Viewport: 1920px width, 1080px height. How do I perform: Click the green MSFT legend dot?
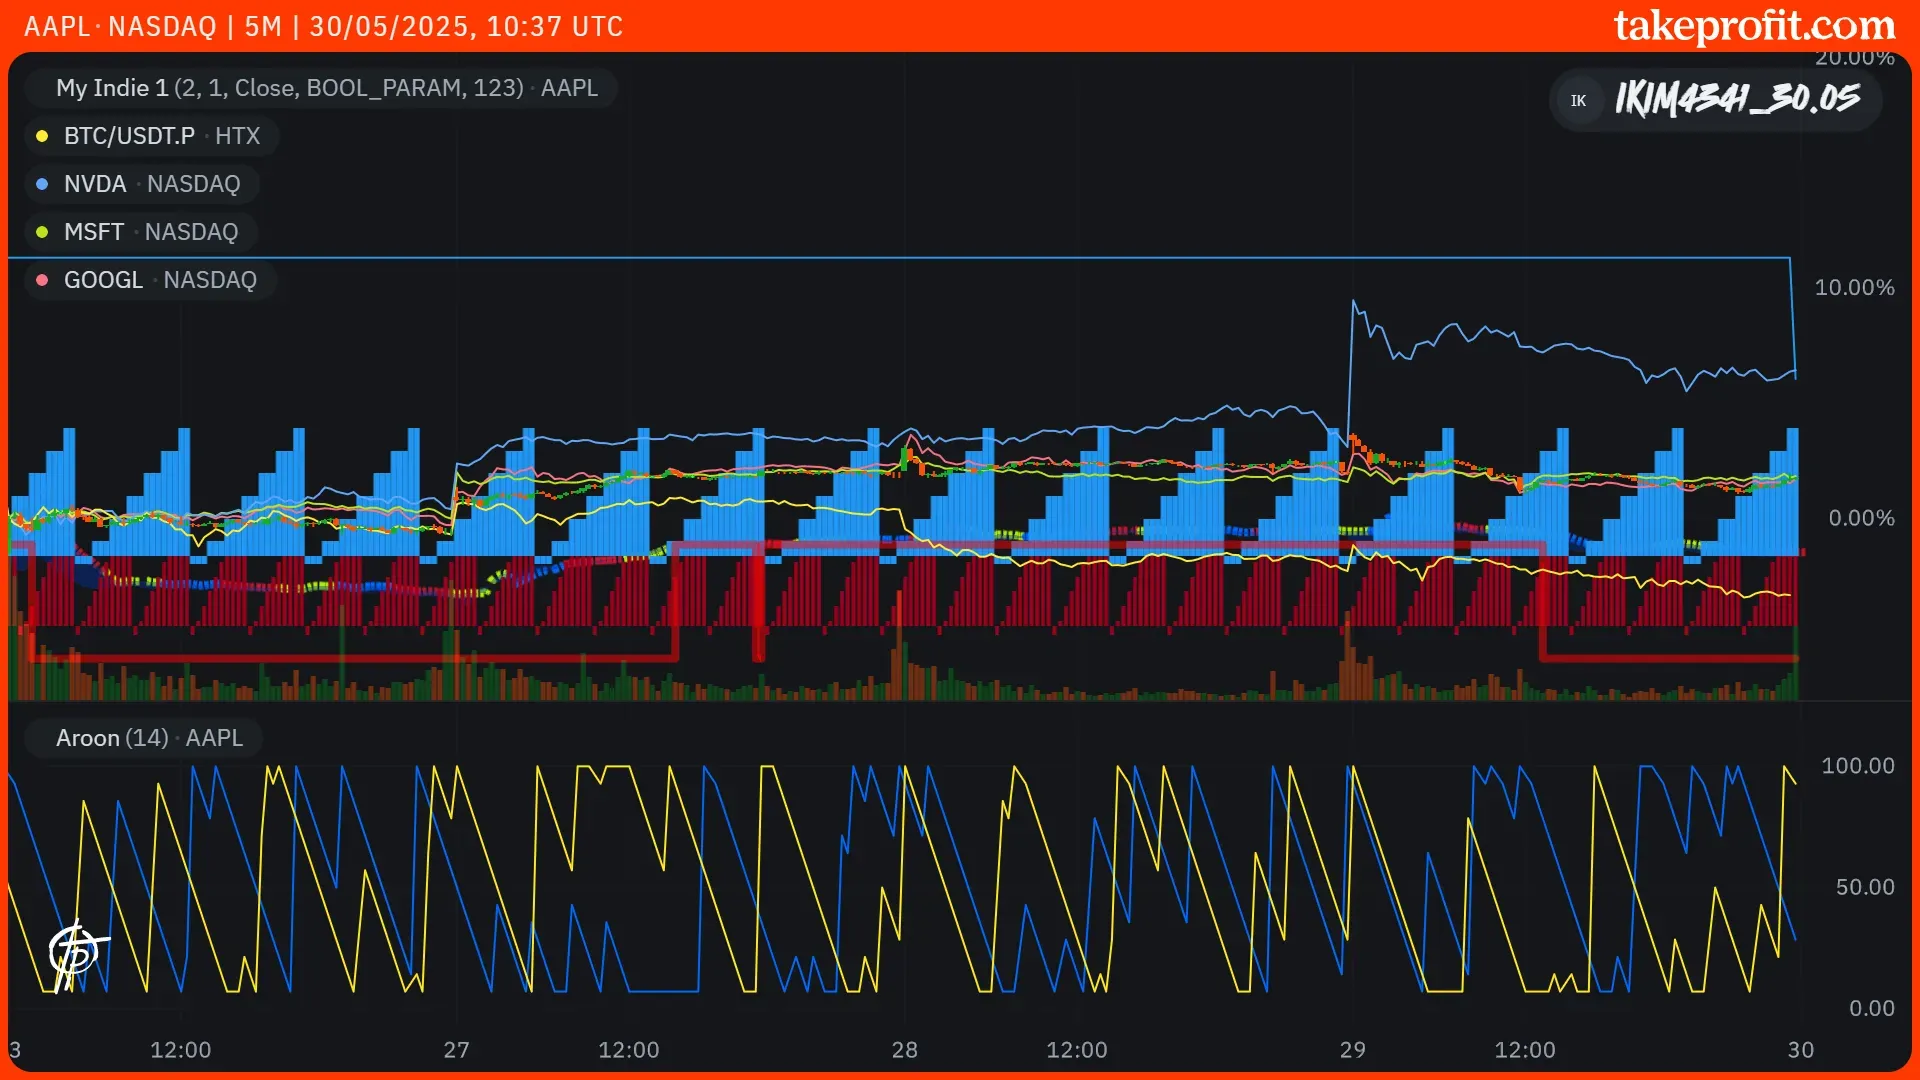(42, 232)
